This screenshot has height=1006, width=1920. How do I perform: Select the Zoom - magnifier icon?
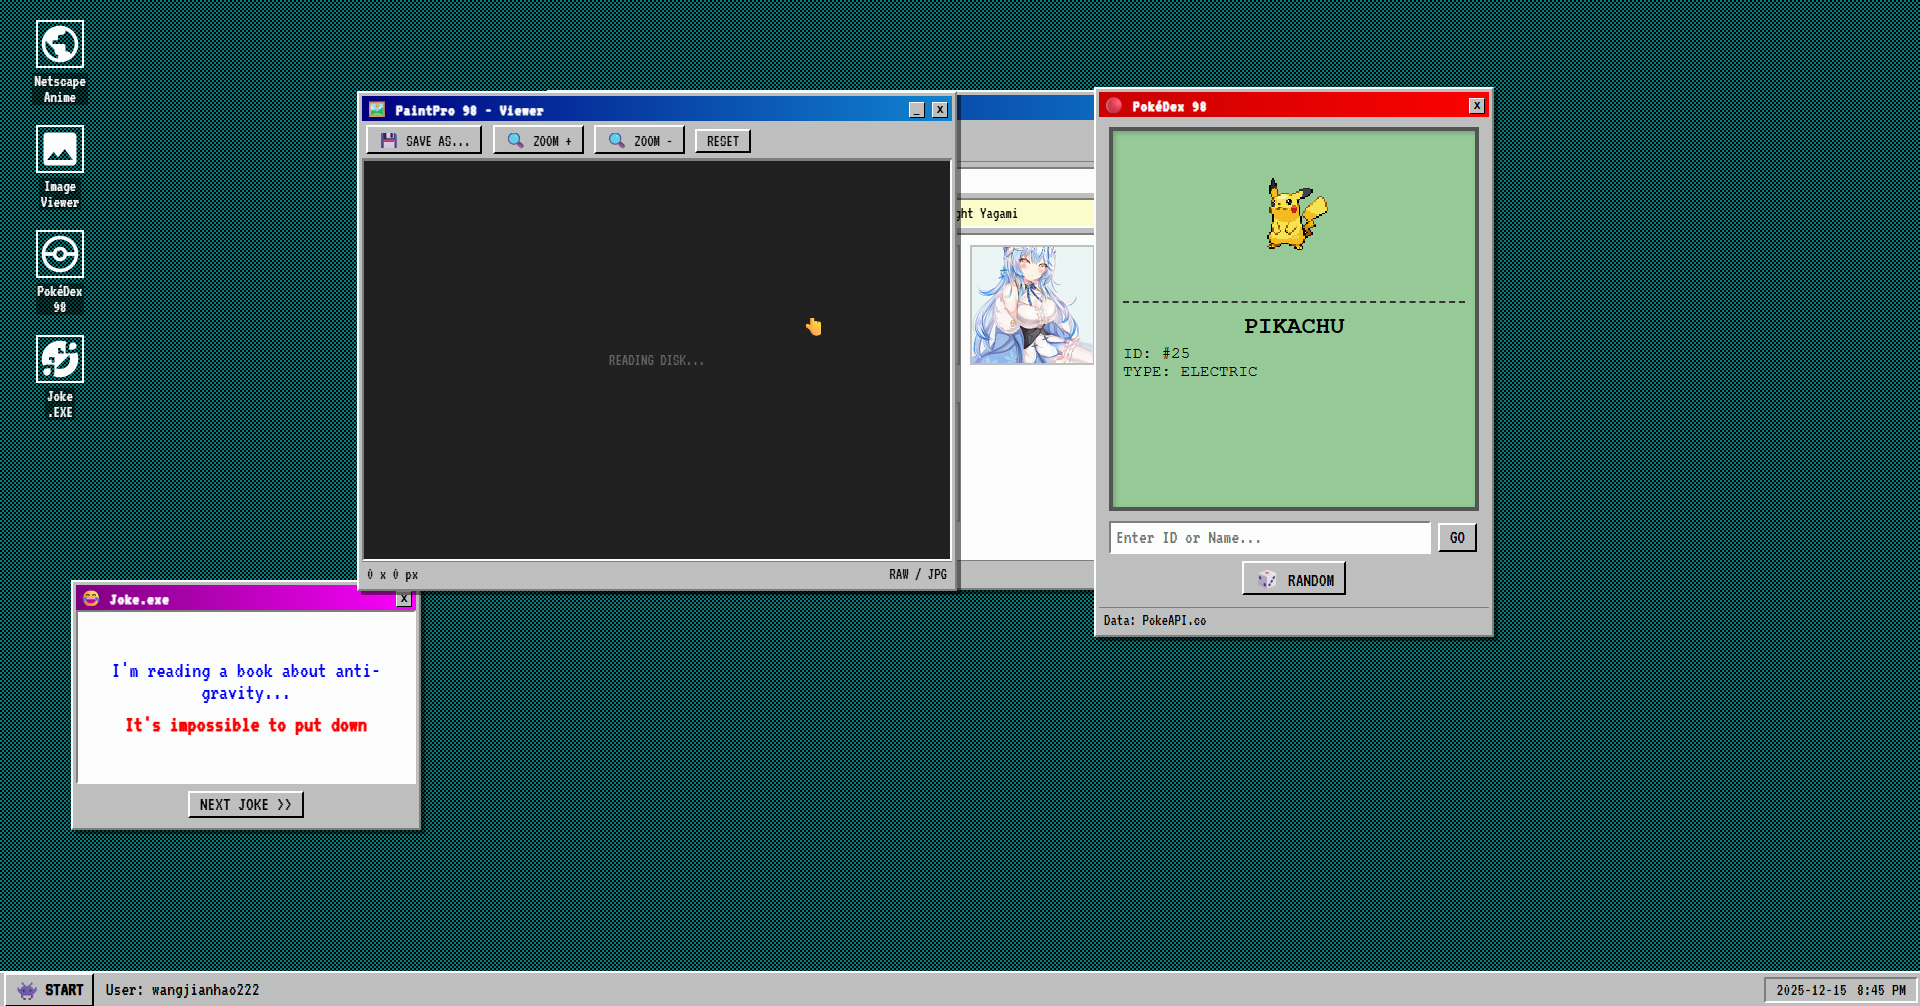(616, 140)
